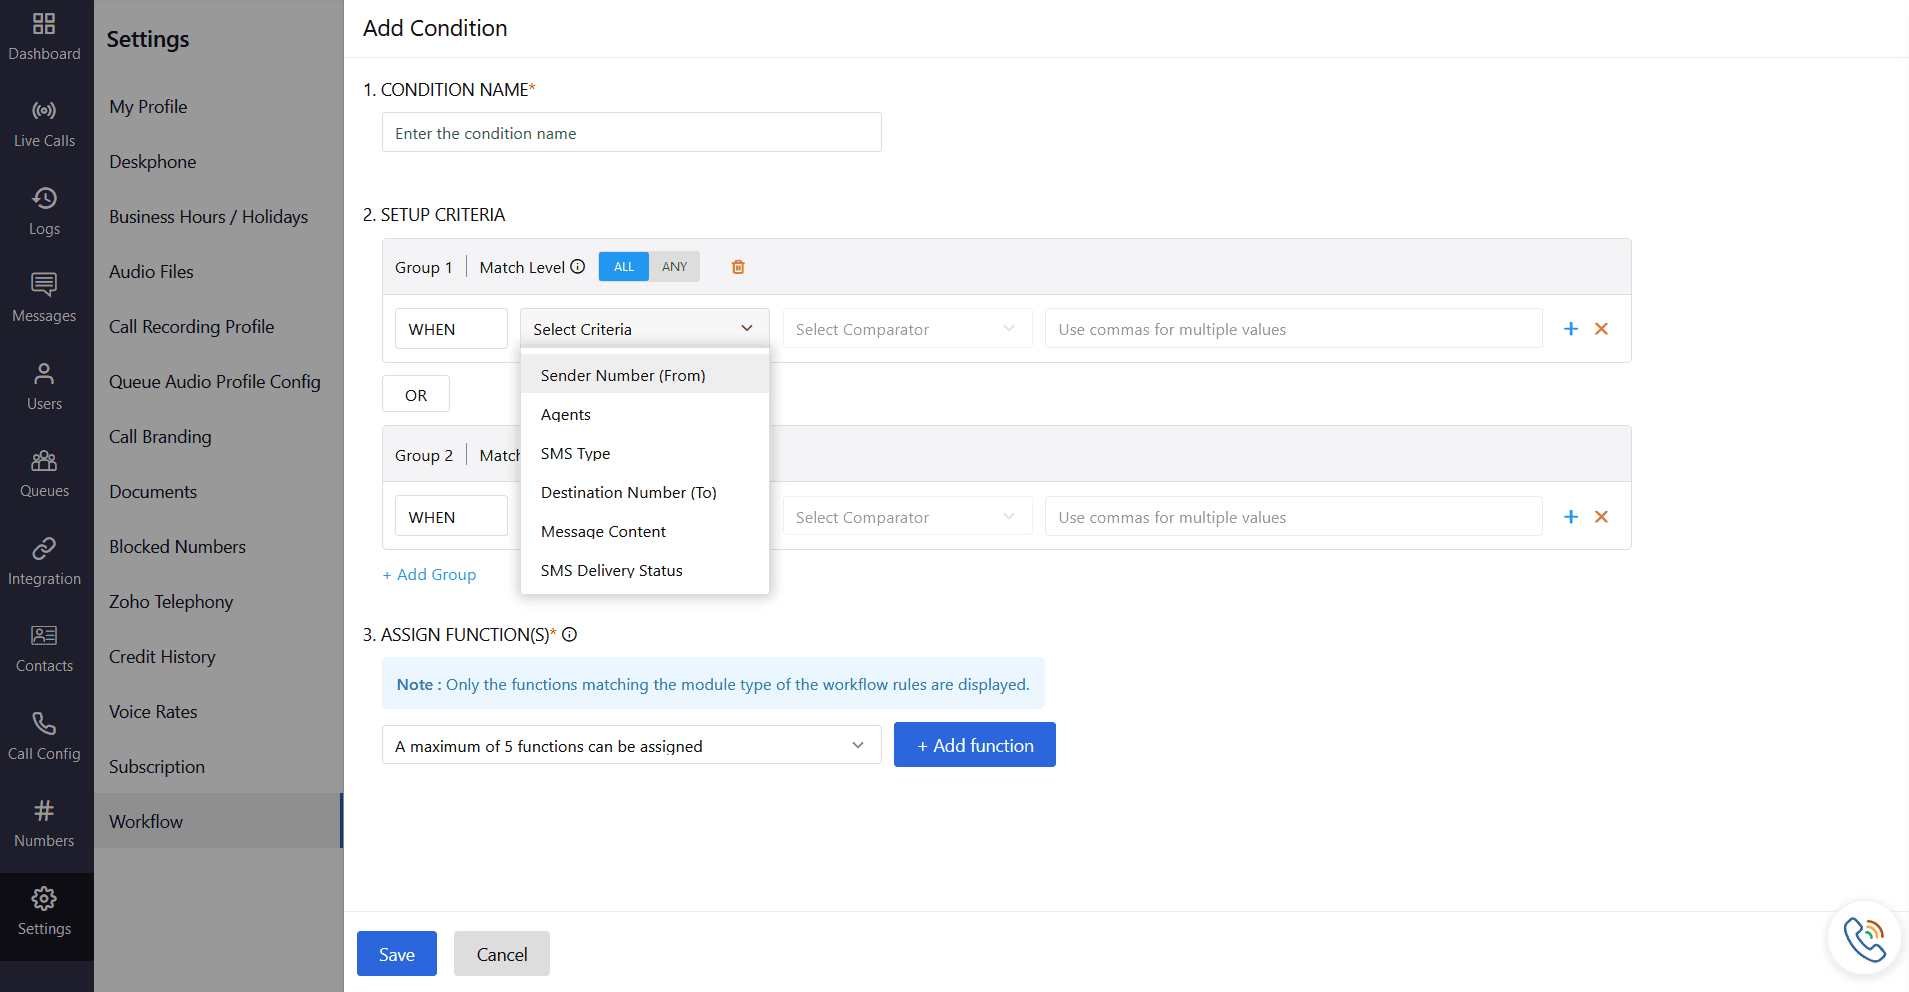Go to Messages in the navigation bar

pos(44,298)
